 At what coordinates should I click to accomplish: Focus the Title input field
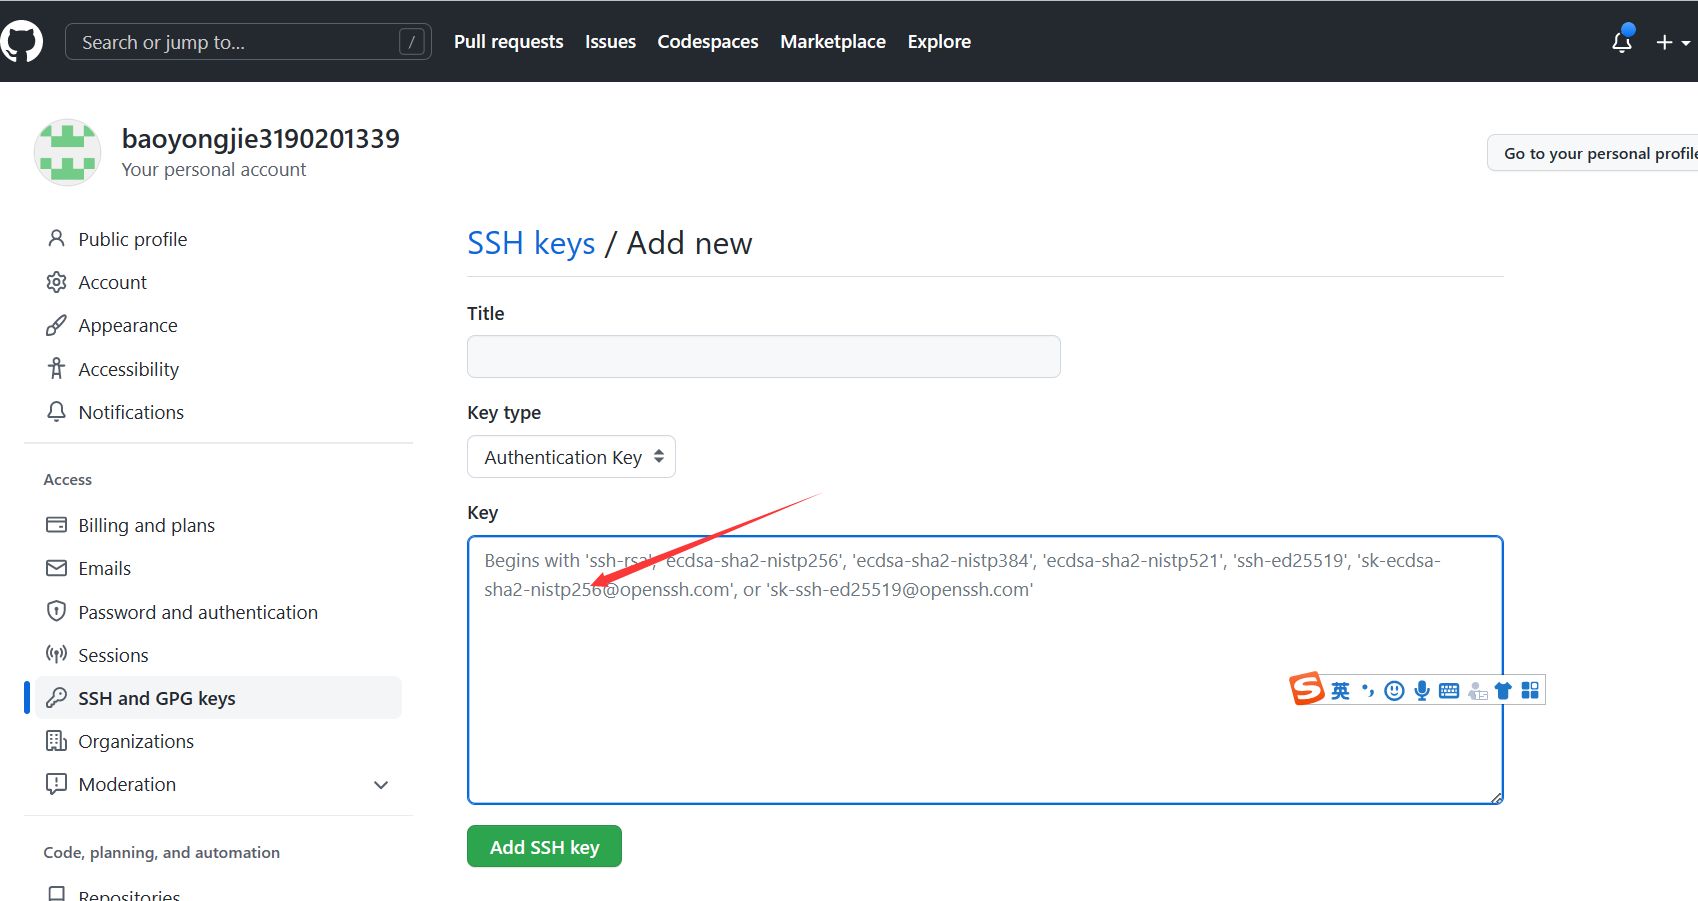point(763,357)
